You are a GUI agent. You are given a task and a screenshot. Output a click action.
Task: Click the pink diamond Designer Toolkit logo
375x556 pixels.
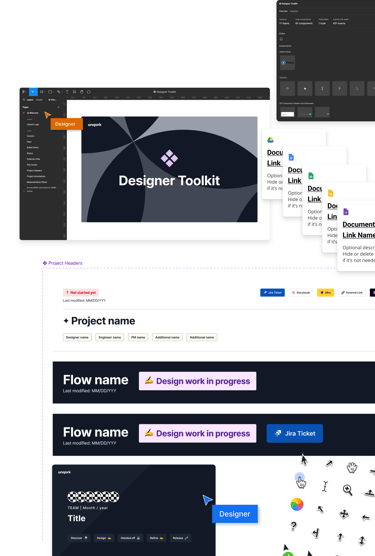[169, 158]
